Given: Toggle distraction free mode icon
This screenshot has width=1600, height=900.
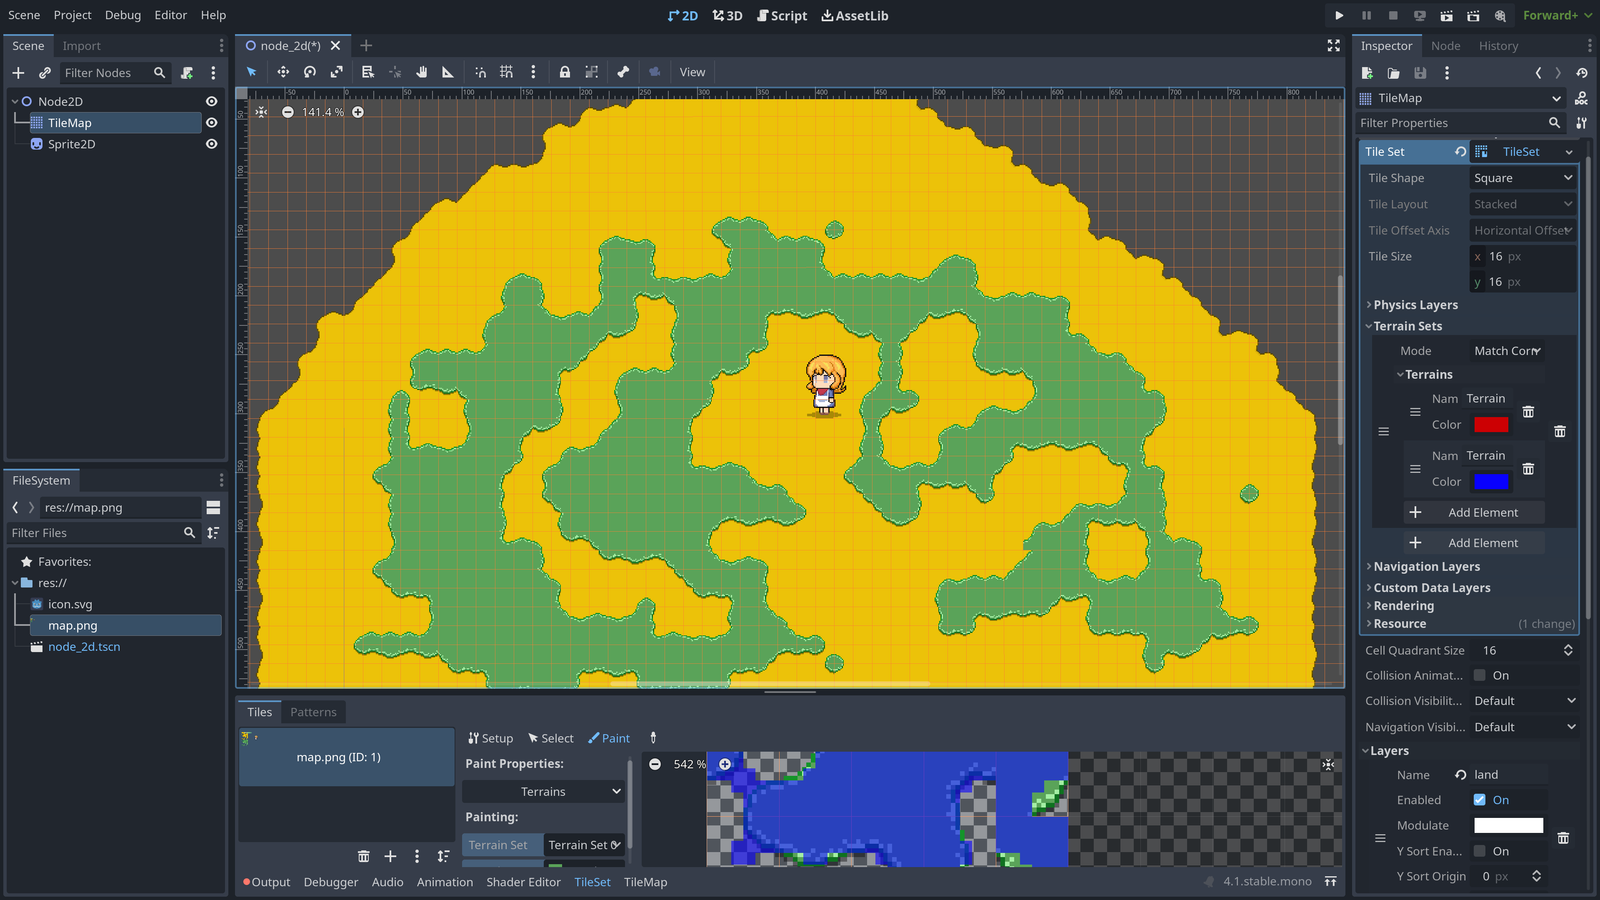Looking at the screenshot, I should coord(1333,46).
